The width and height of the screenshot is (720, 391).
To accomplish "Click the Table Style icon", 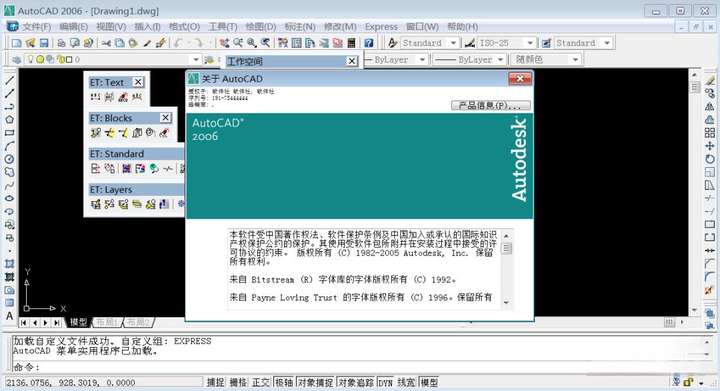I will pyautogui.click(x=546, y=43).
